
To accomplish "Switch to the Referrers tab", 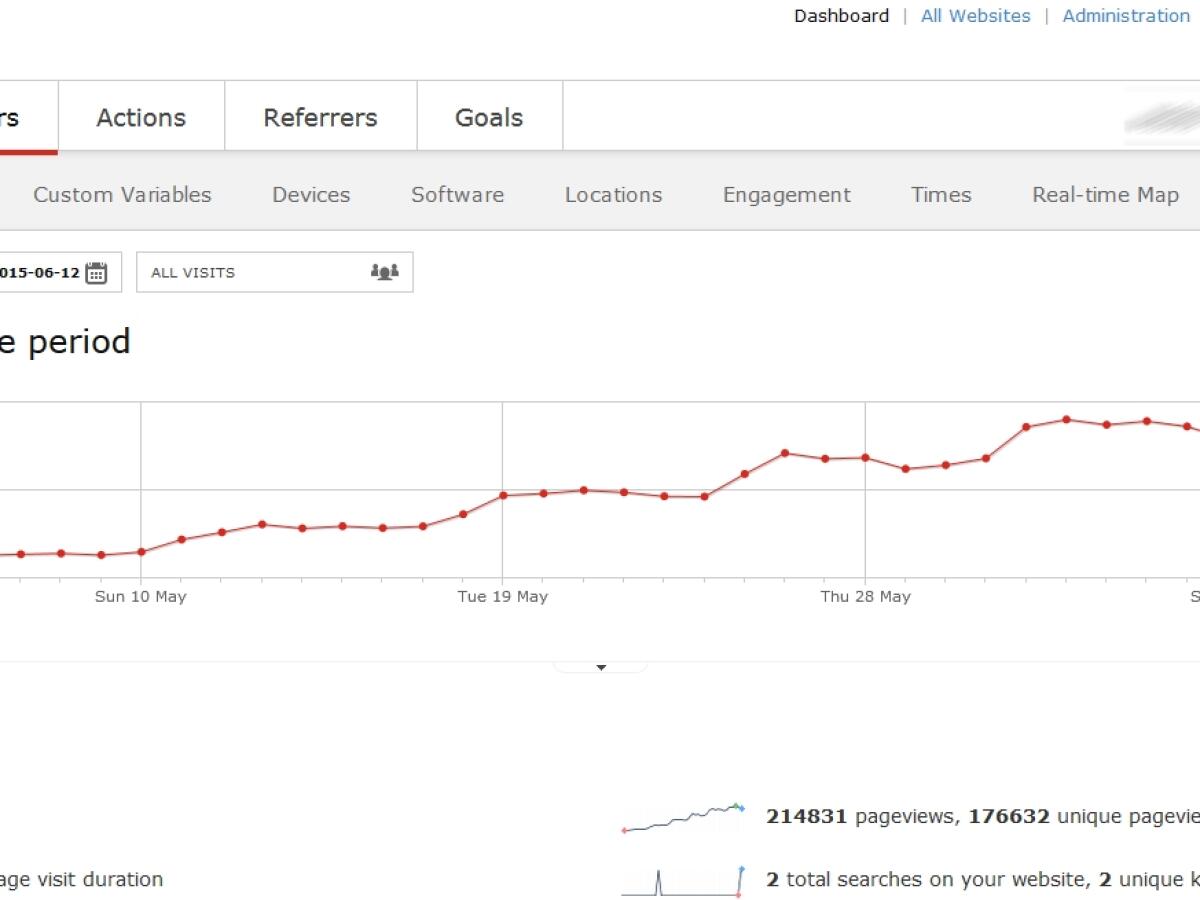I will coord(320,117).
